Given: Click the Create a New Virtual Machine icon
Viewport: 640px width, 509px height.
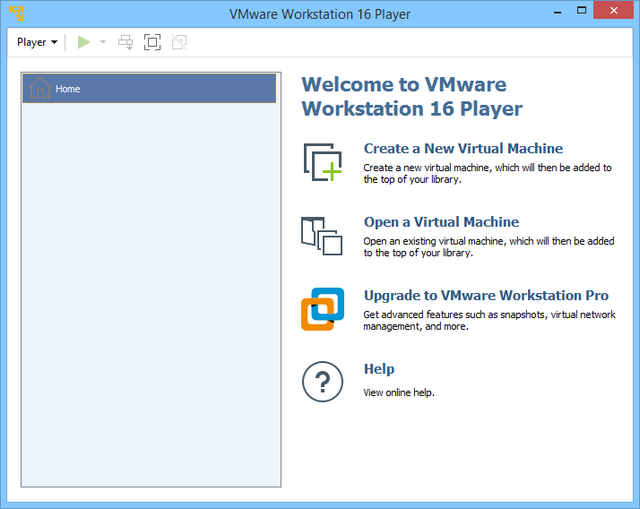Looking at the screenshot, I should pos(322,162).
